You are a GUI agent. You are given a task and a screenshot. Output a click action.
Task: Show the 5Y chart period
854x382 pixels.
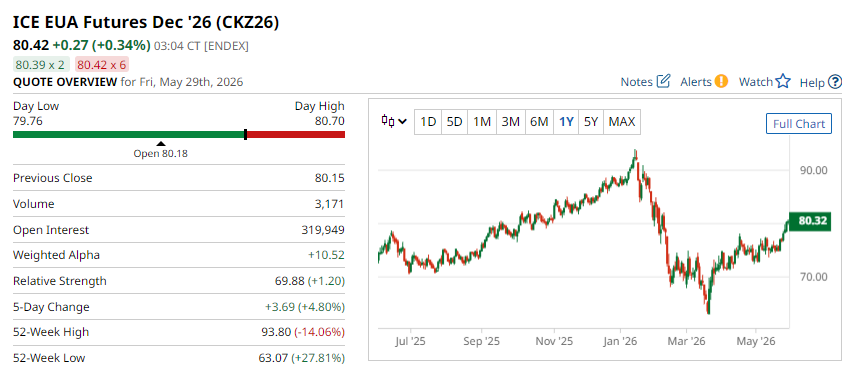pyautogui.click(x=591, y=122)
